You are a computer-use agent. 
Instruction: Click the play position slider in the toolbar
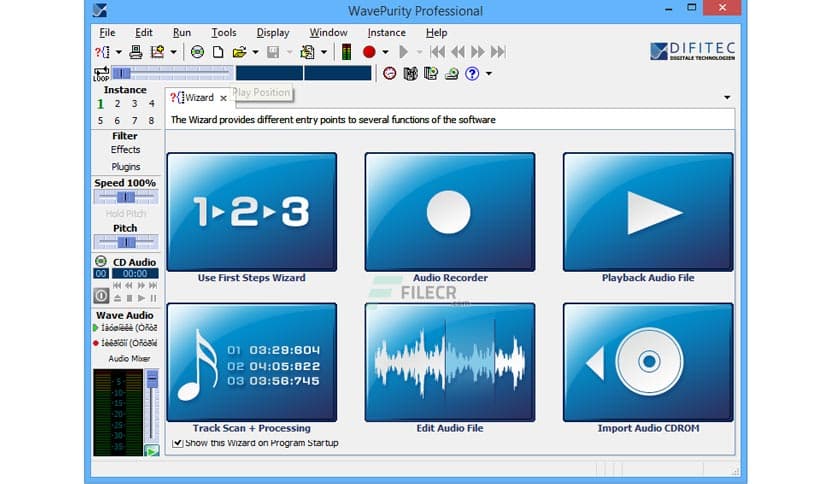tap(172, 73)
